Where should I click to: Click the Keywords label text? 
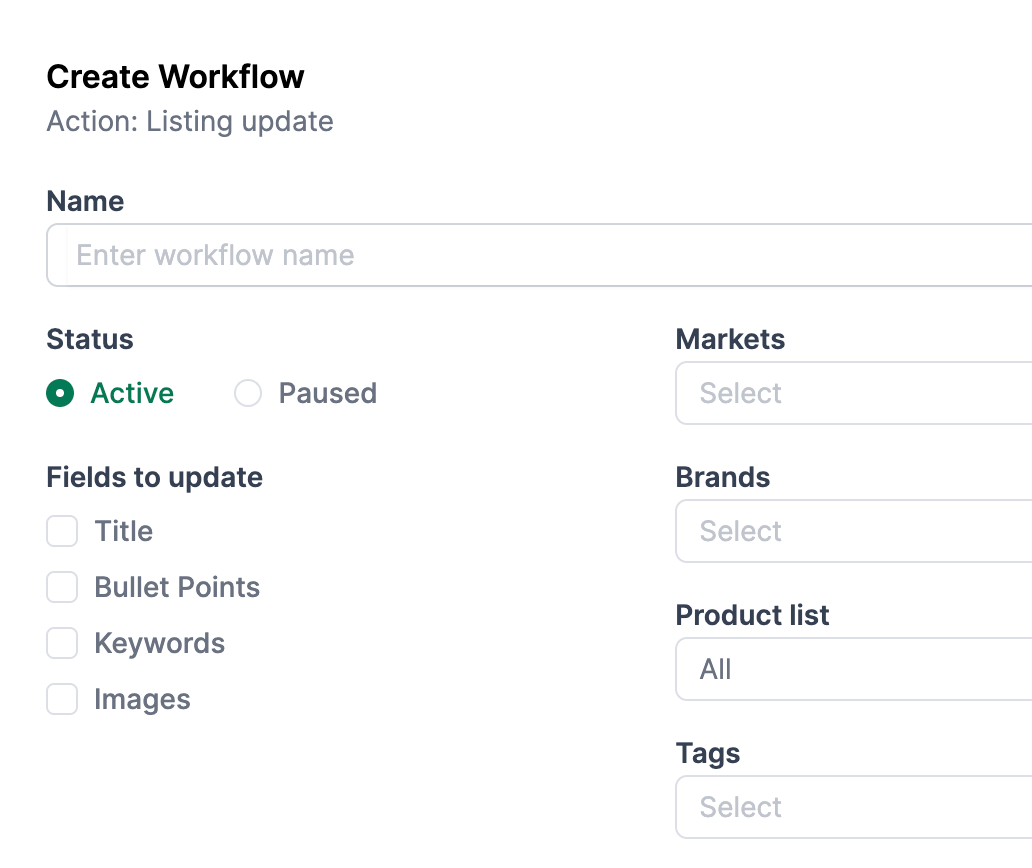pyautogui.click(x=160, y=643)
